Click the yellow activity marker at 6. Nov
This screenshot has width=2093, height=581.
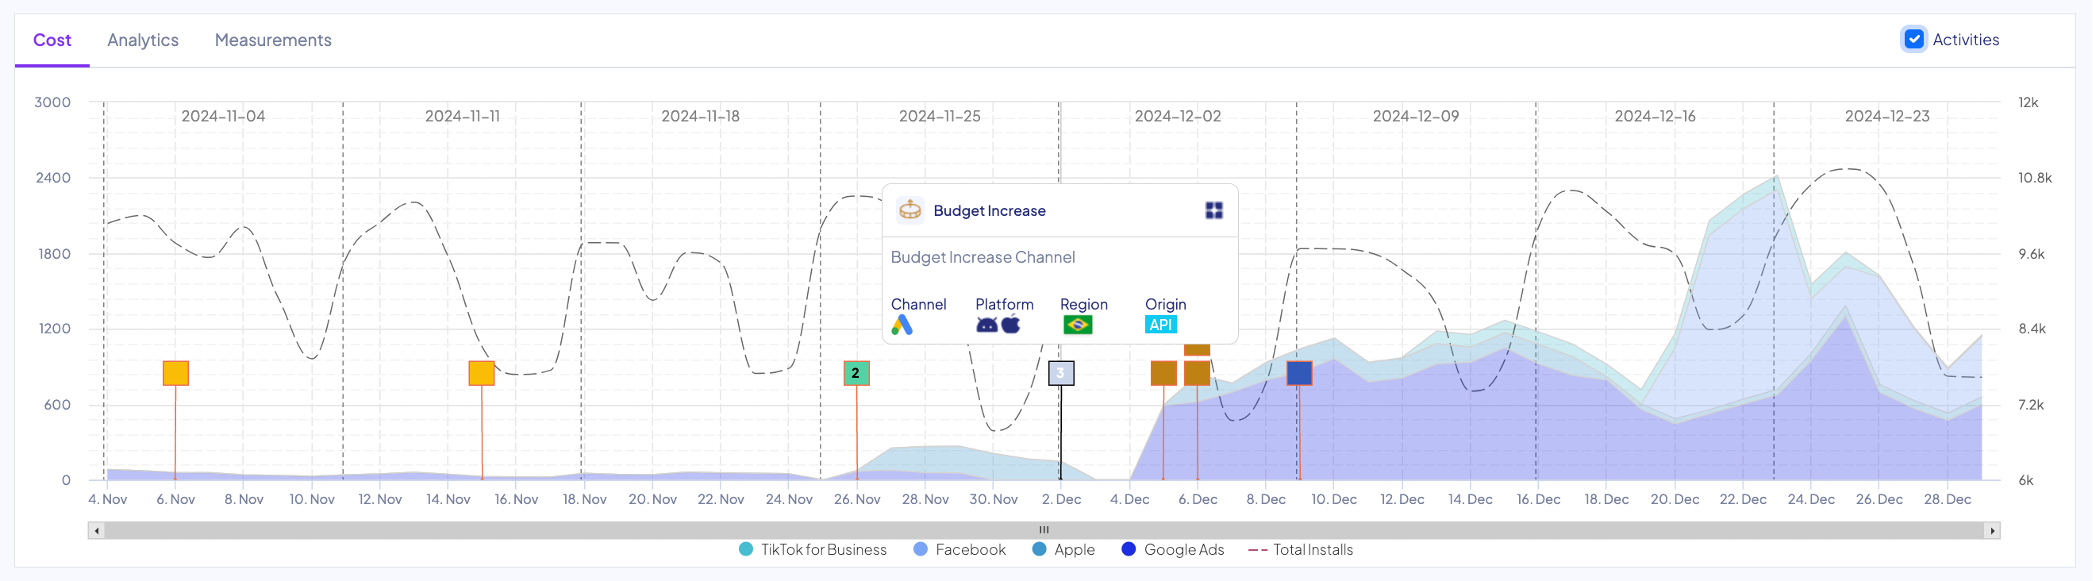pyautogui.click(x=176, y=373)
